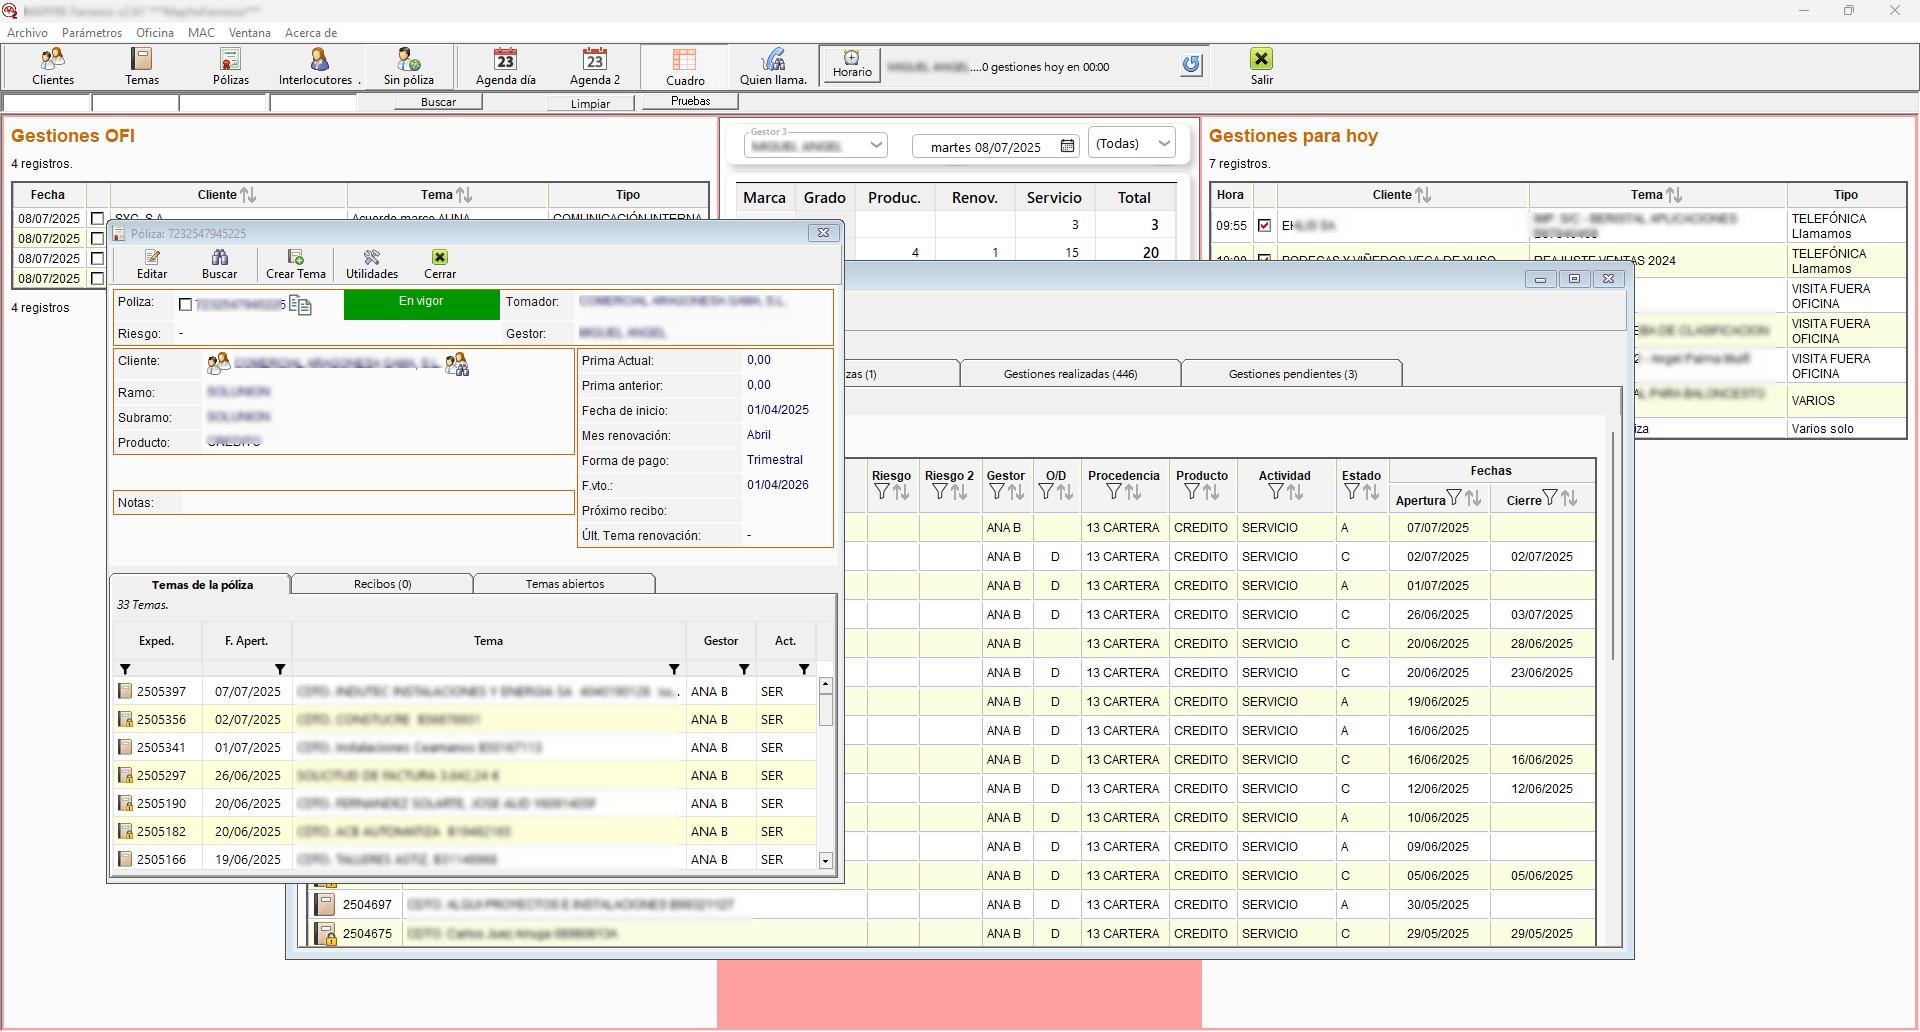Image resolution: width=1920 pixels, height=1032 pixels.
Task: Open Tema column filter in Póliza
Action: click(x=674, y=669)
